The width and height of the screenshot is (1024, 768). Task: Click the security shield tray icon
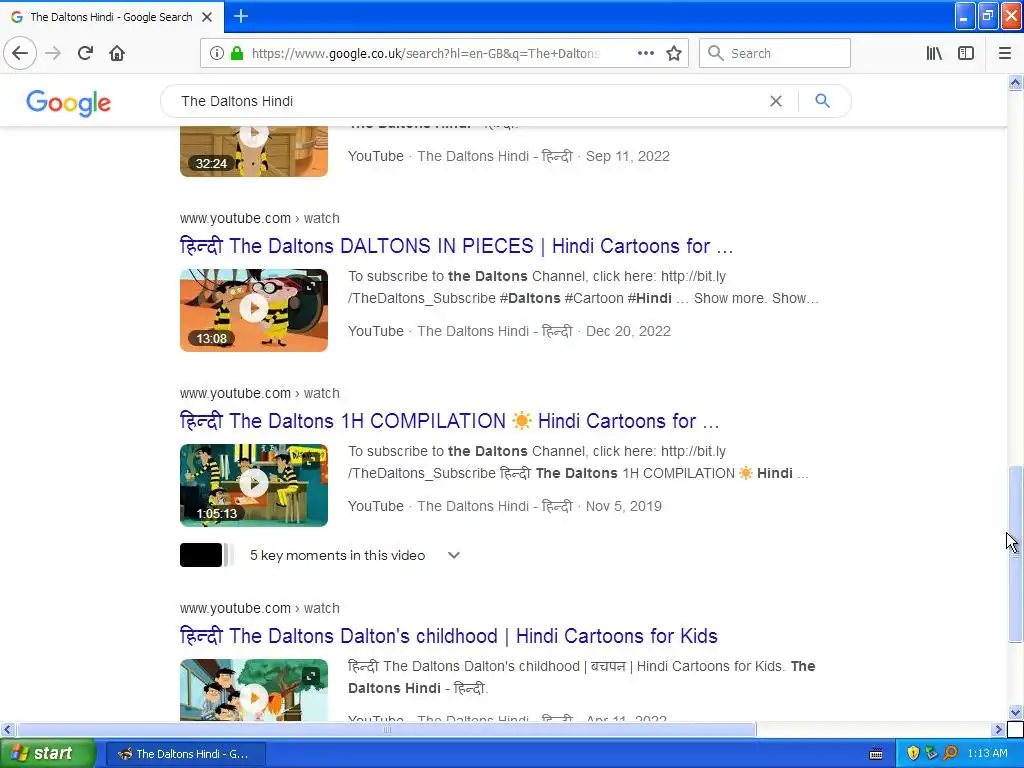(913, 754)
